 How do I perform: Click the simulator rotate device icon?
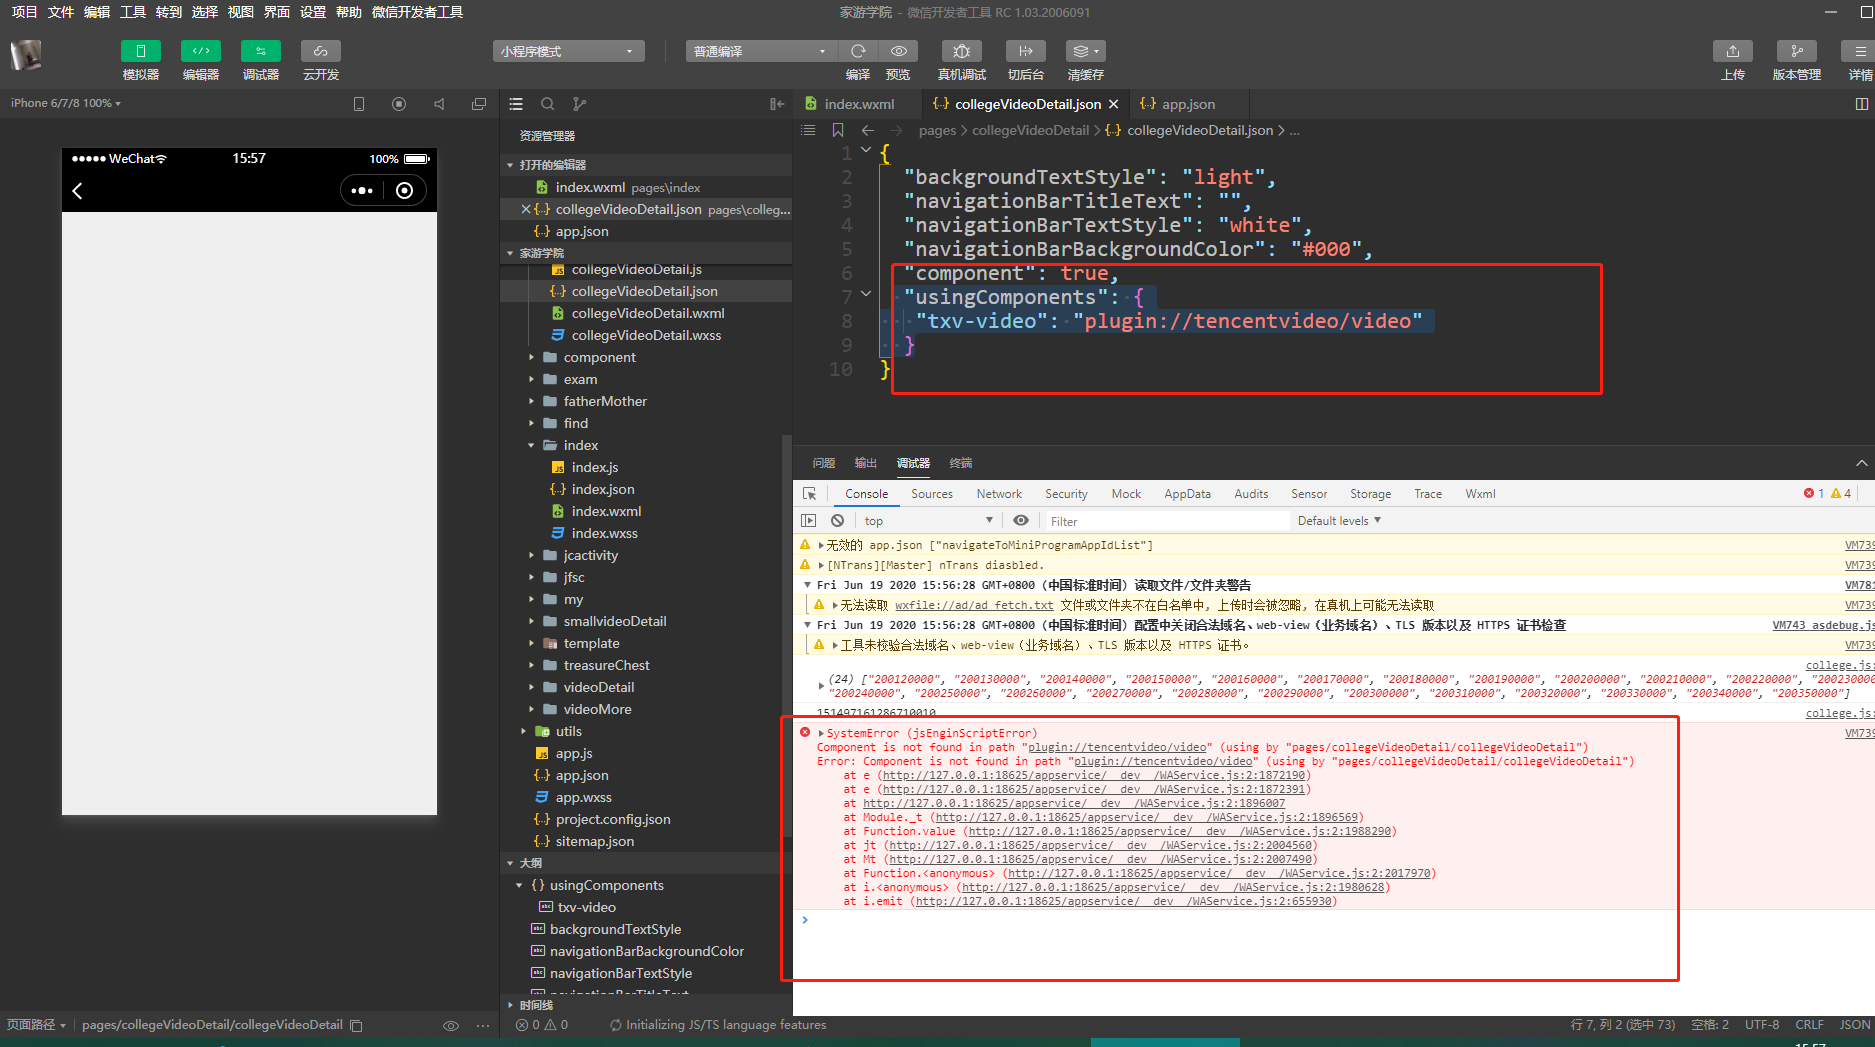click(359, 104)
